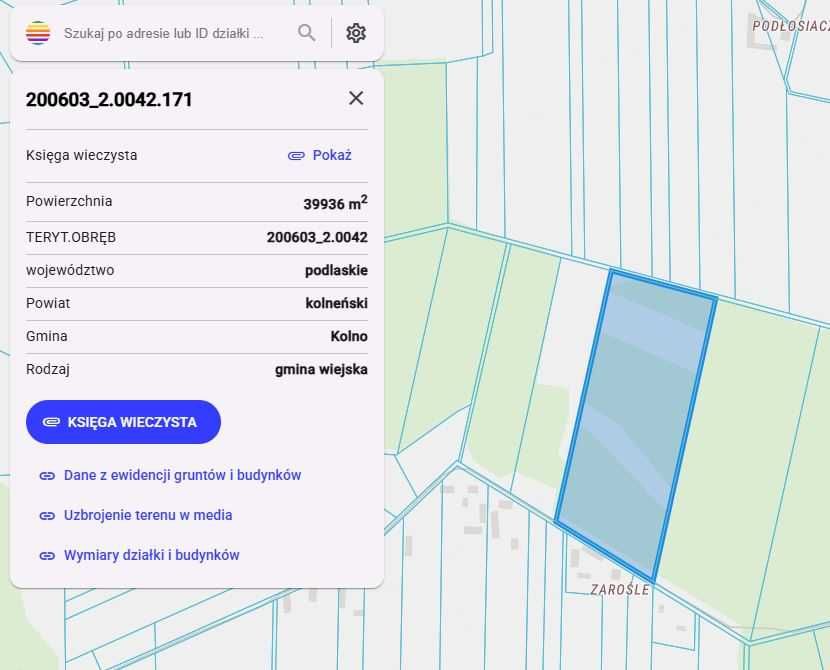Click the Powiat value kolneński

pos(337,303)
